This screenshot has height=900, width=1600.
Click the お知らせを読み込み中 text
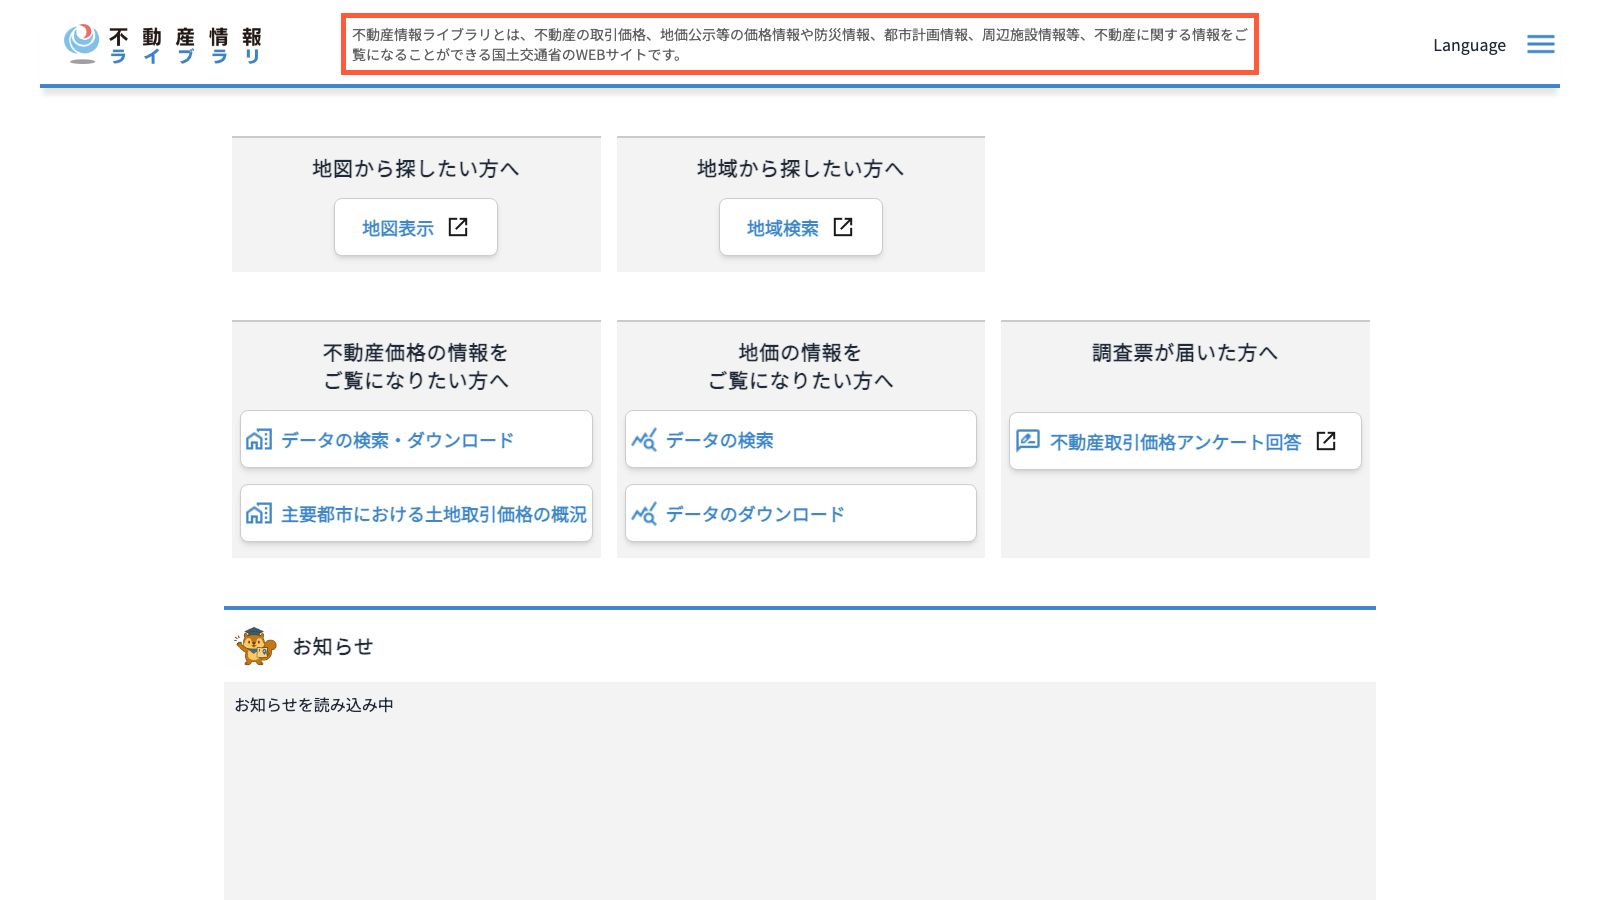point(314,705)
